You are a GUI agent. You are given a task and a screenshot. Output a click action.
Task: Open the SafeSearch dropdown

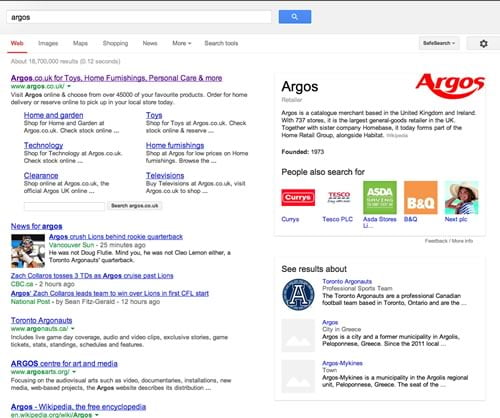tap(439, 43)
